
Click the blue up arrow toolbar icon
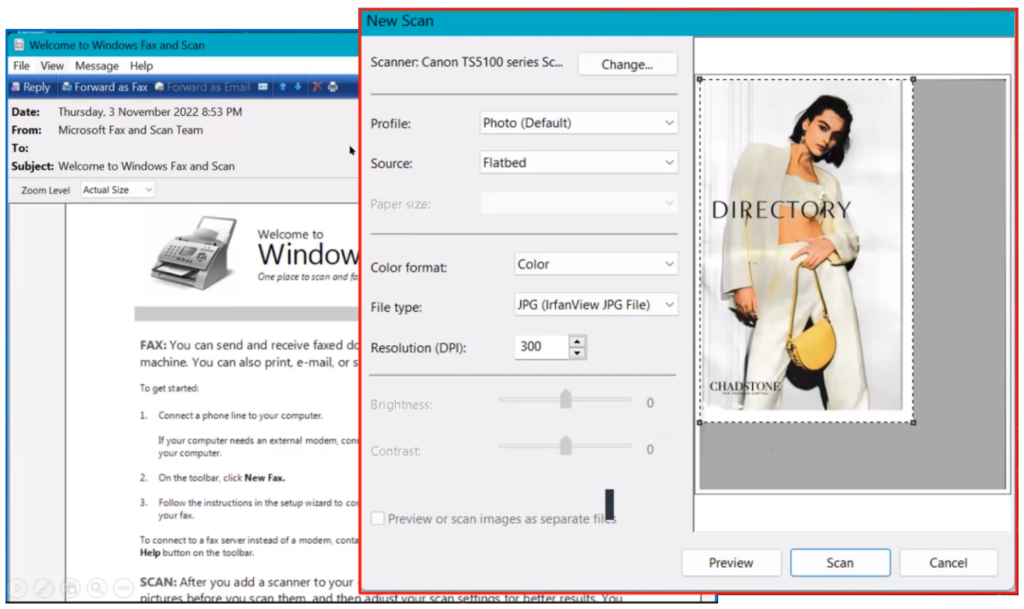(x=283, y=86)
